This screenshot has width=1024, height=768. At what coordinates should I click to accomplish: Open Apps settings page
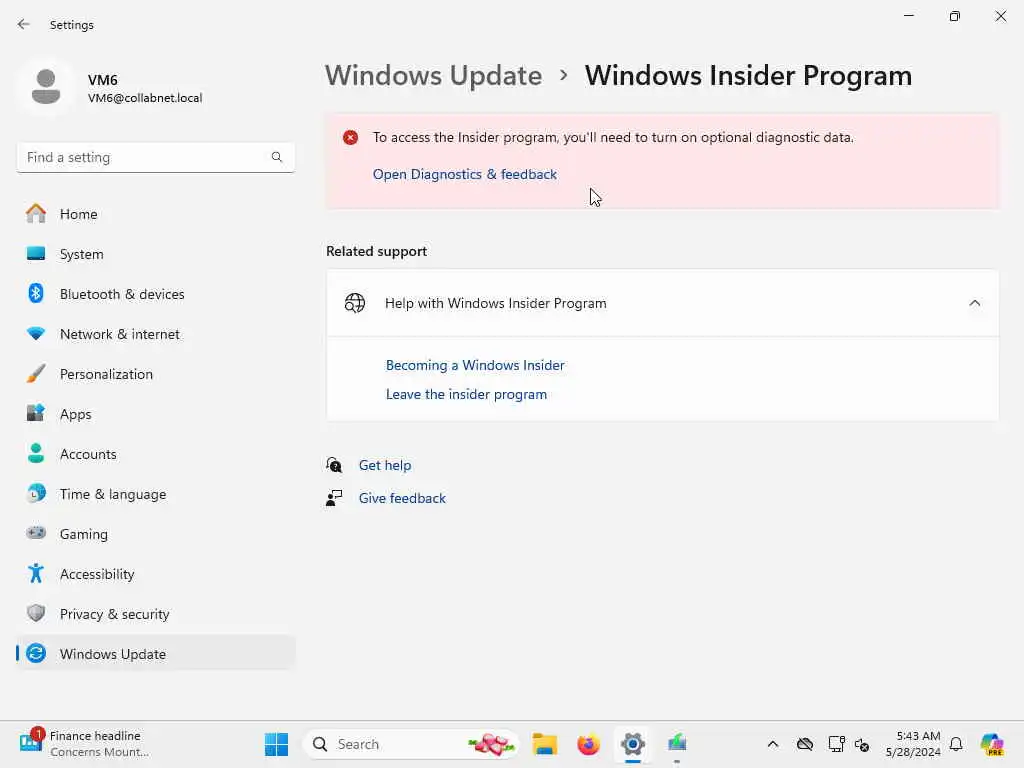point(155,414)
